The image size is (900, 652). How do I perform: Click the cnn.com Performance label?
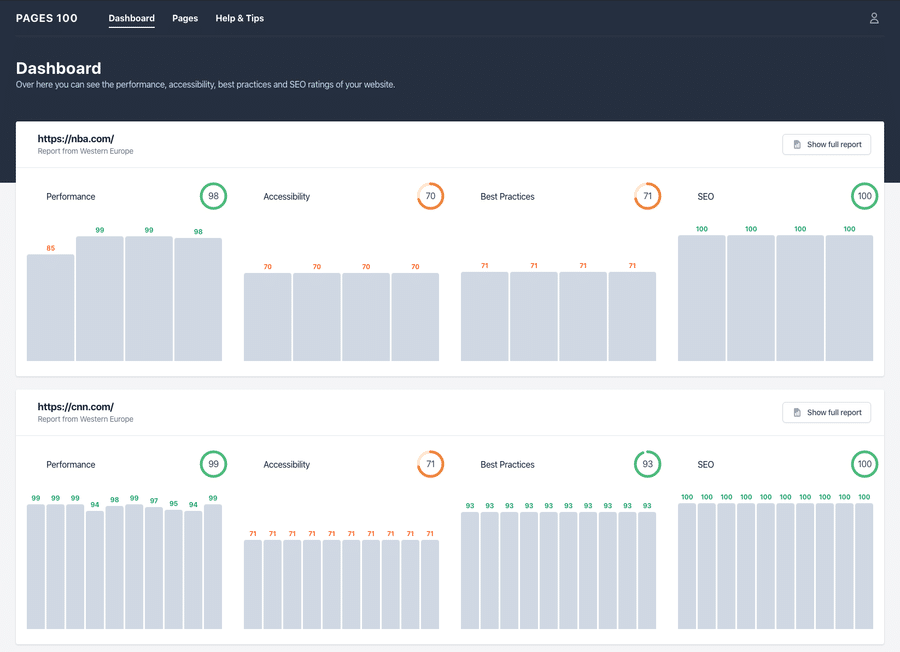tap(71, 465)
